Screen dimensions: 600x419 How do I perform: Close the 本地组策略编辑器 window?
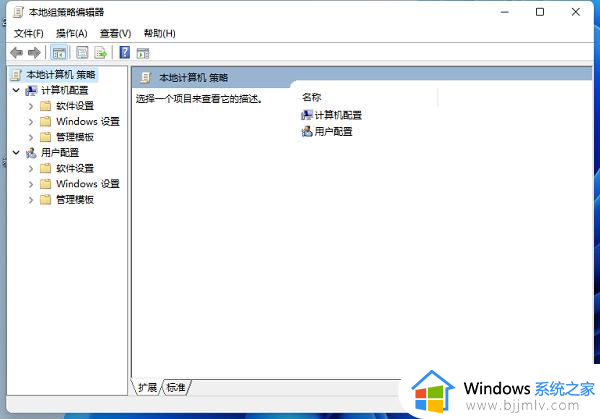click(576, 12)
